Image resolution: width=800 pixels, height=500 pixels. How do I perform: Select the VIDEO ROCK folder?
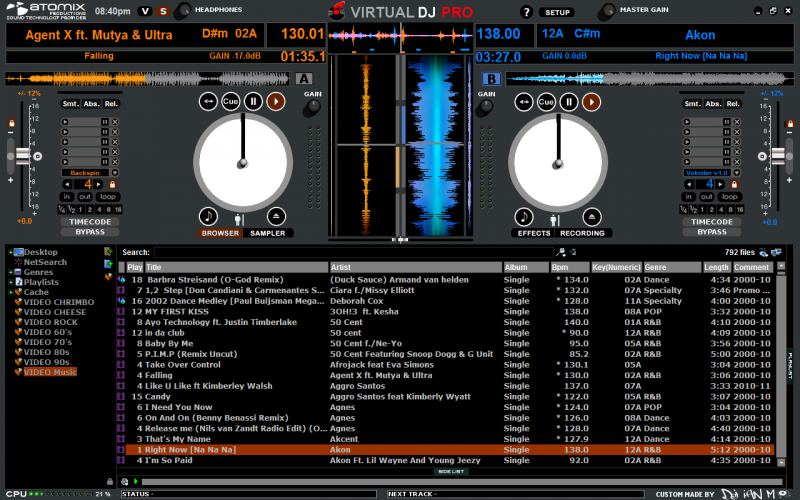51,322
